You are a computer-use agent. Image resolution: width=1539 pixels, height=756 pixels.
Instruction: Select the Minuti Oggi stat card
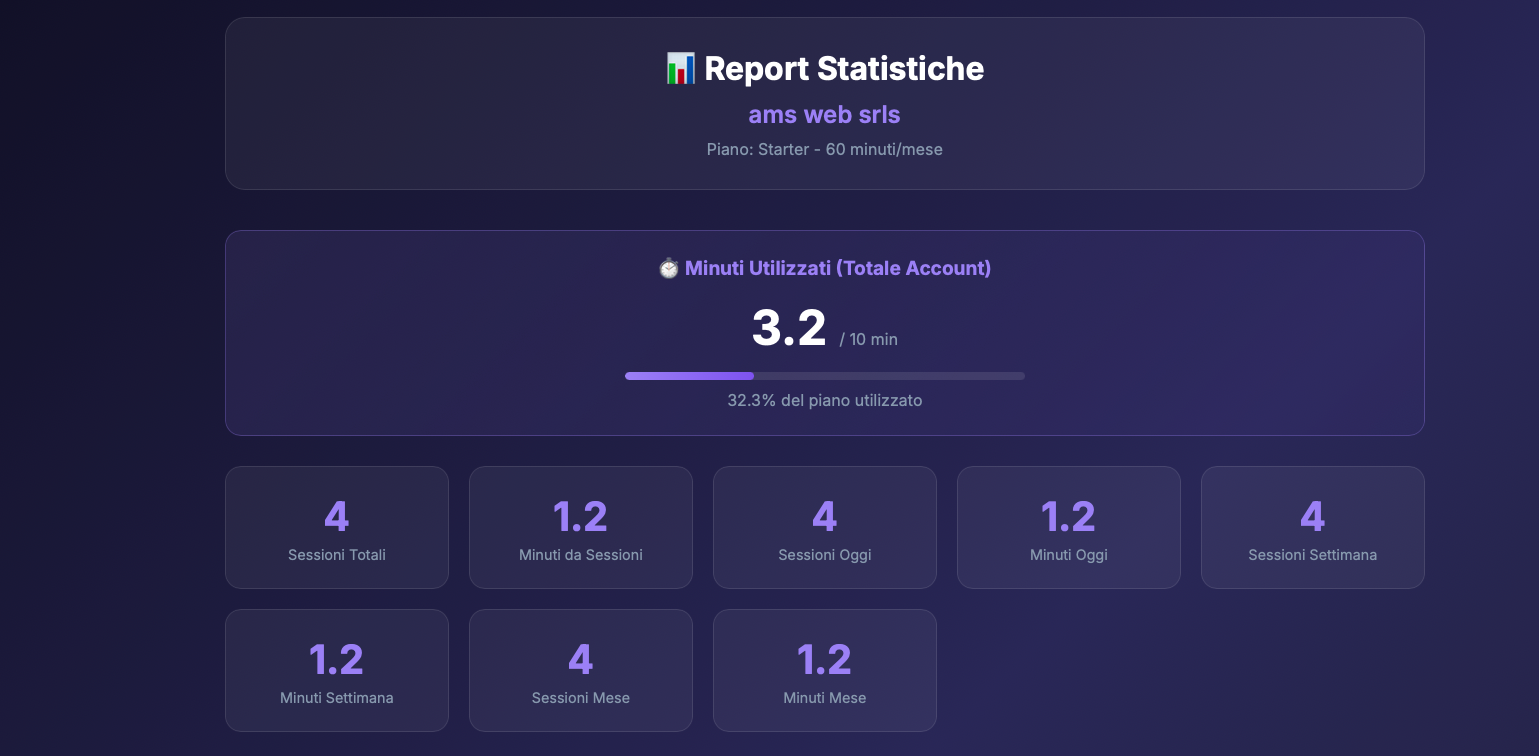click(x=1068, y=527)
